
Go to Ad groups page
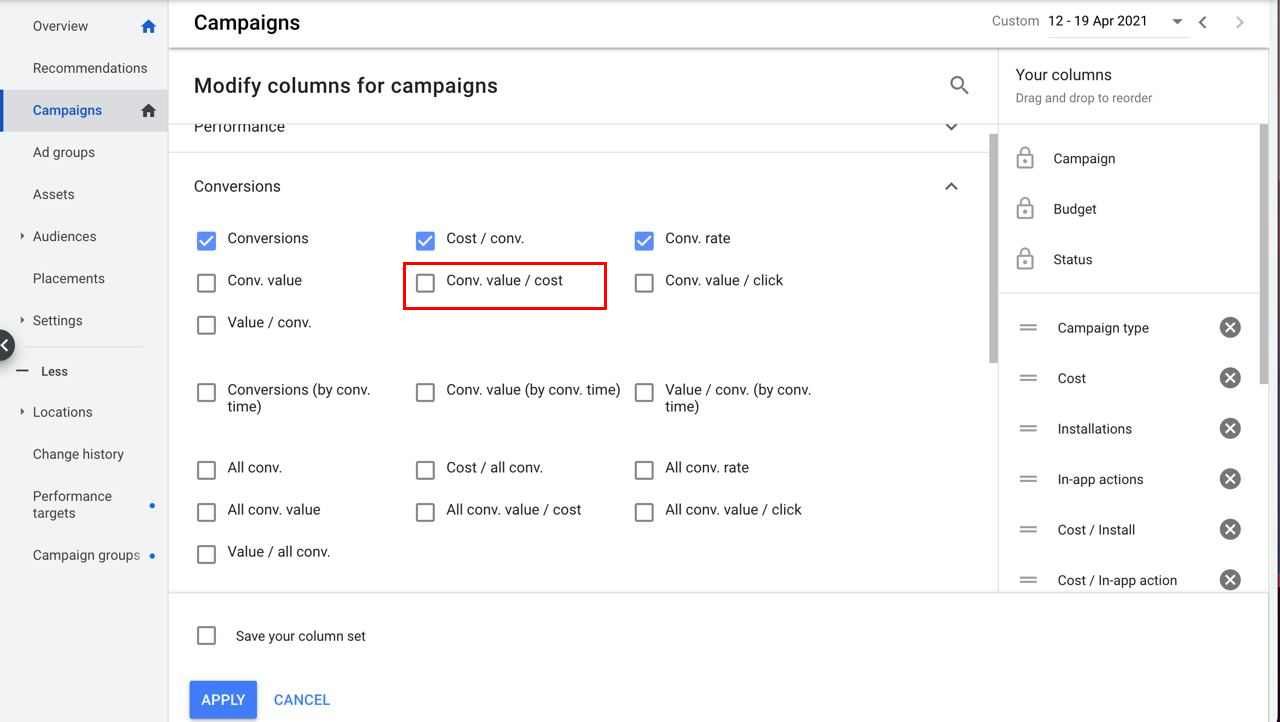[64, 152]
